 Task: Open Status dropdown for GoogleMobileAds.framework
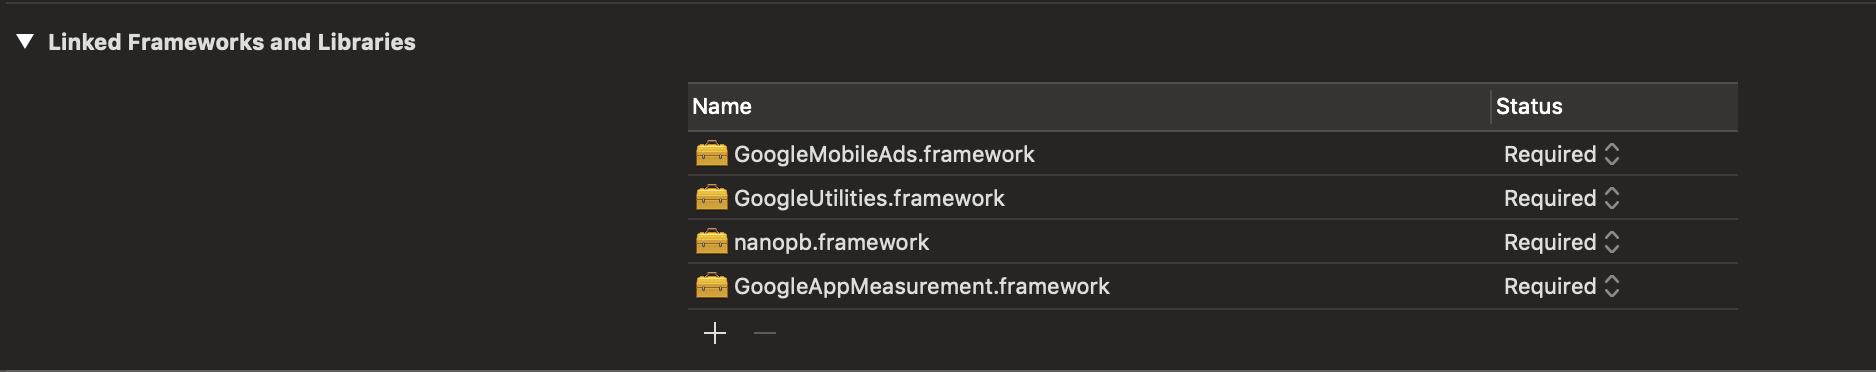coord(1561,154)
